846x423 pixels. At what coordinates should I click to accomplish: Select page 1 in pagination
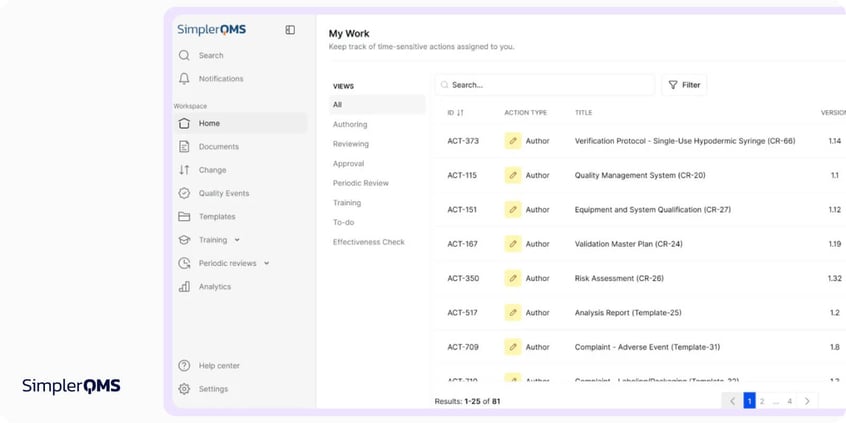click(749, 401)
